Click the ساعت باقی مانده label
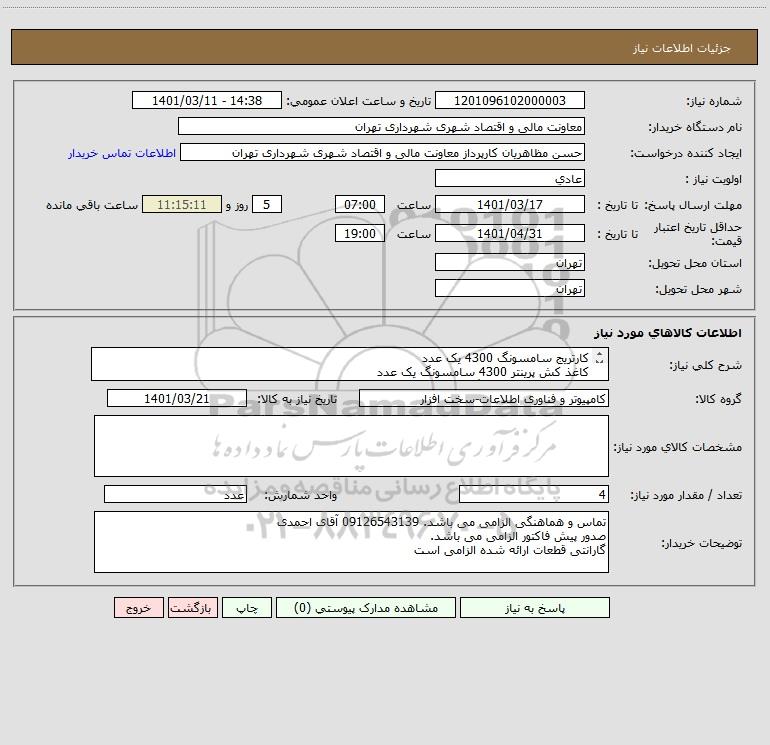The width and height of the screenshot is (770, 745). tap(92, 205)
